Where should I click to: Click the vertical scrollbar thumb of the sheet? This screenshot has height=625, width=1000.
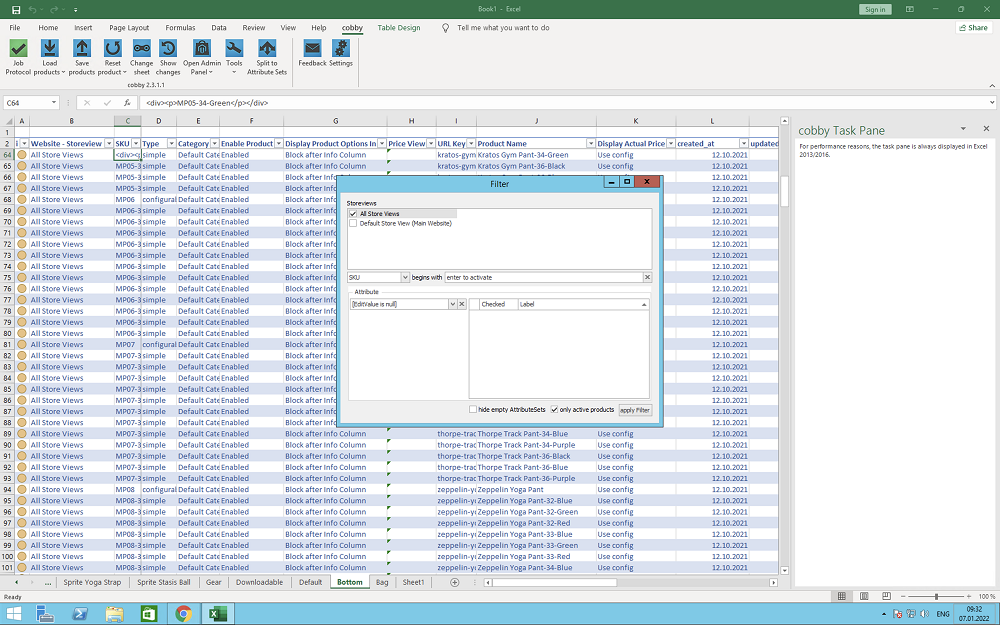(784, 191)
